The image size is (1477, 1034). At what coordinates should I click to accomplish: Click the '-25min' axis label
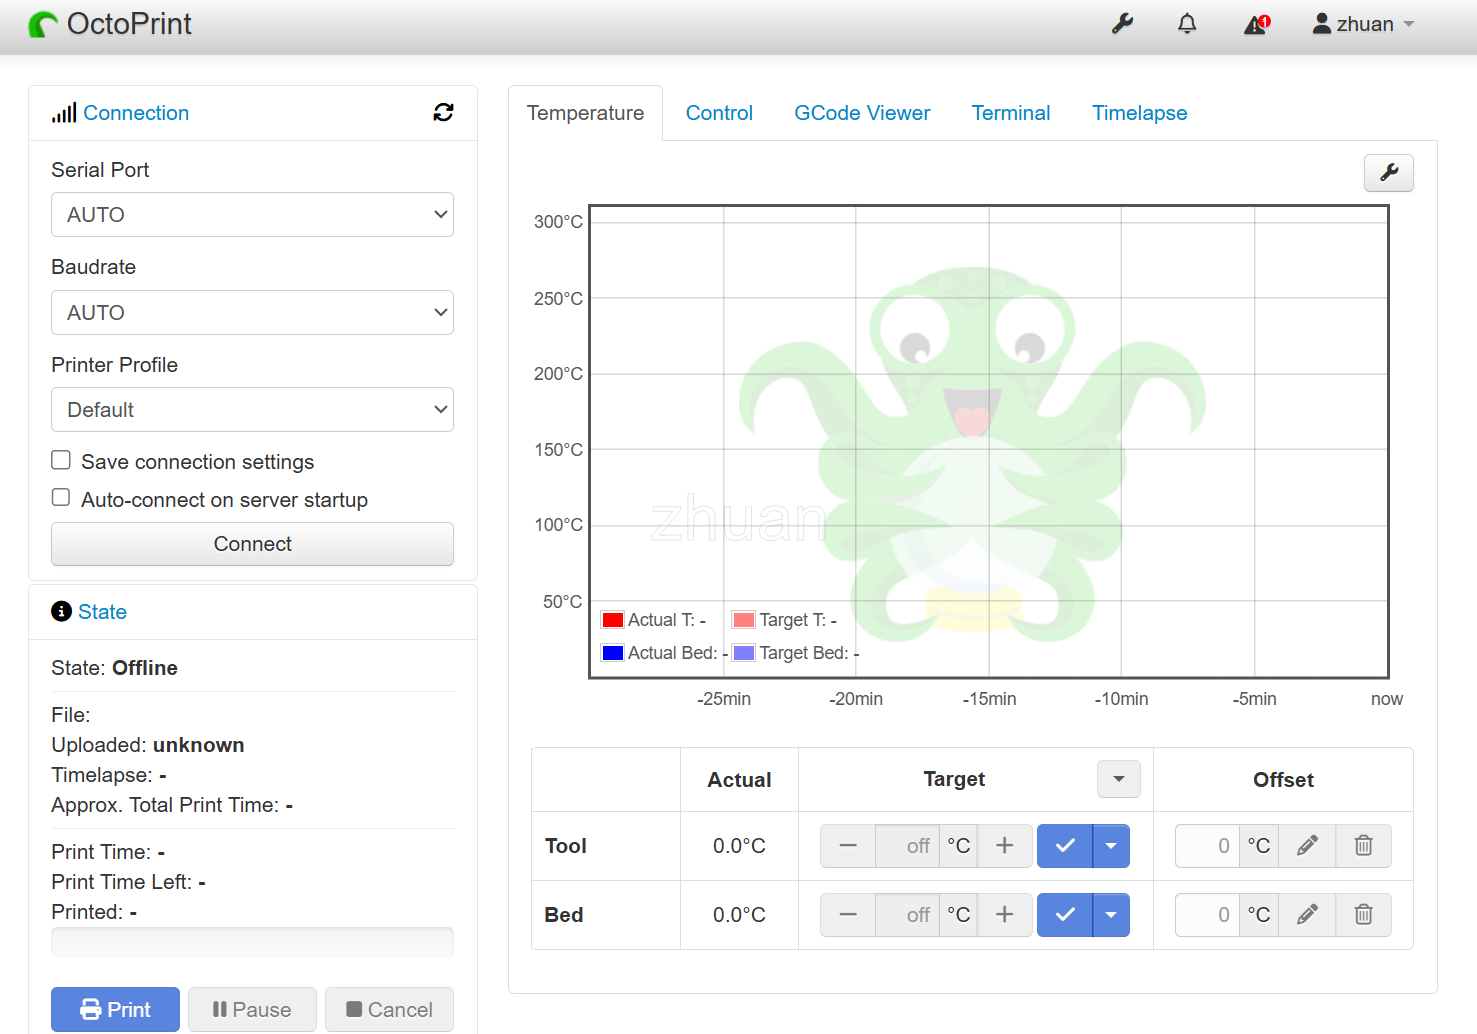[724, 699]
